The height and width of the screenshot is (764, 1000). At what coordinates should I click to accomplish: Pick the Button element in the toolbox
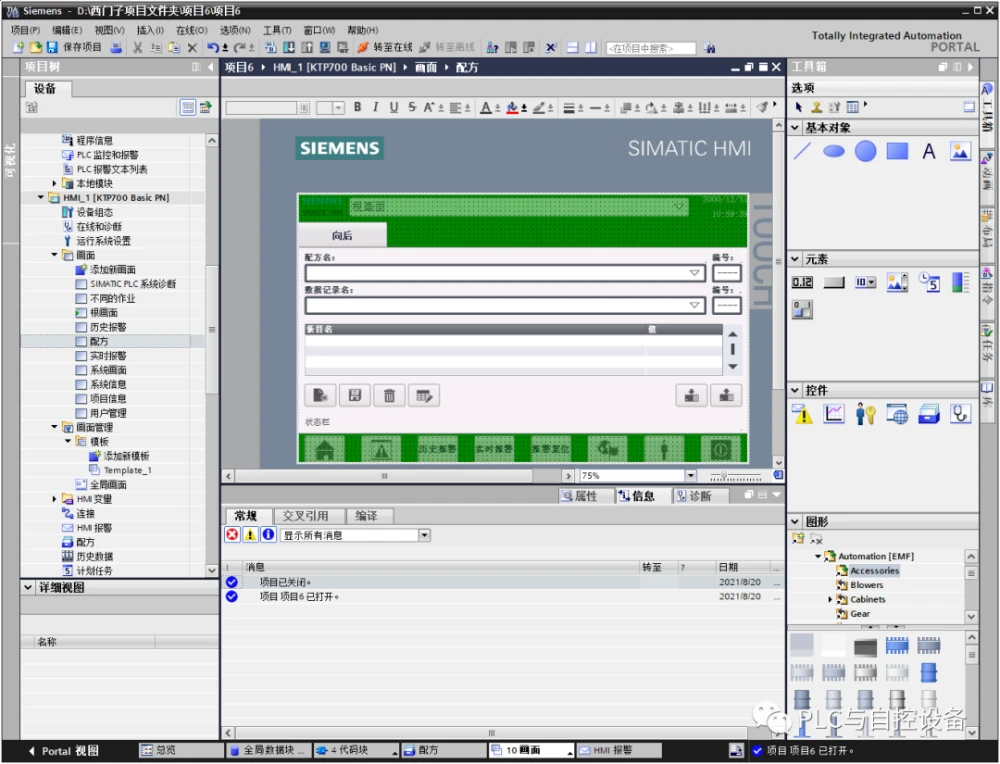click(834, 282)
